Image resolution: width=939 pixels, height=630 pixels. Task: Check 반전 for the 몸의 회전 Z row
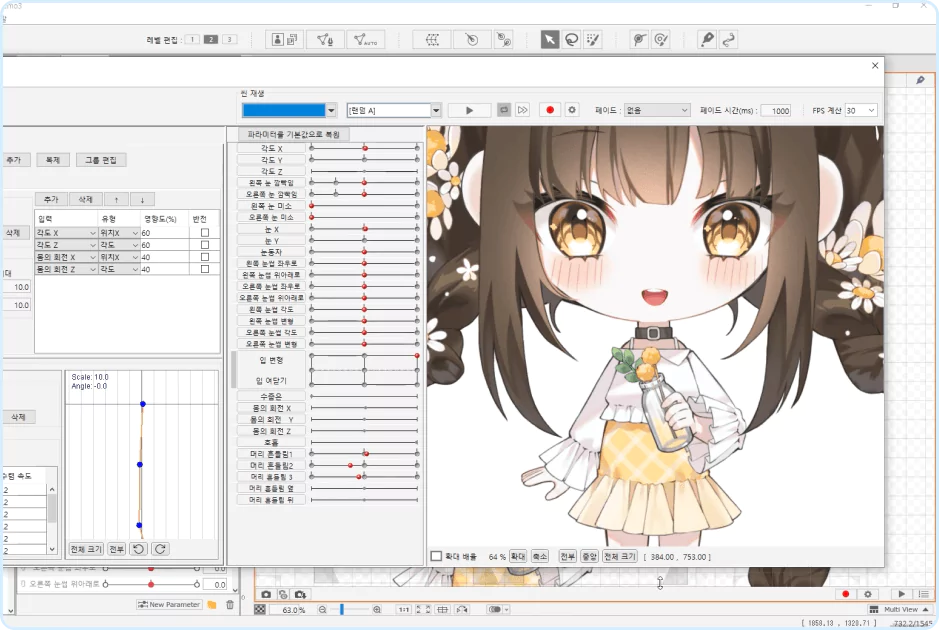205,269
